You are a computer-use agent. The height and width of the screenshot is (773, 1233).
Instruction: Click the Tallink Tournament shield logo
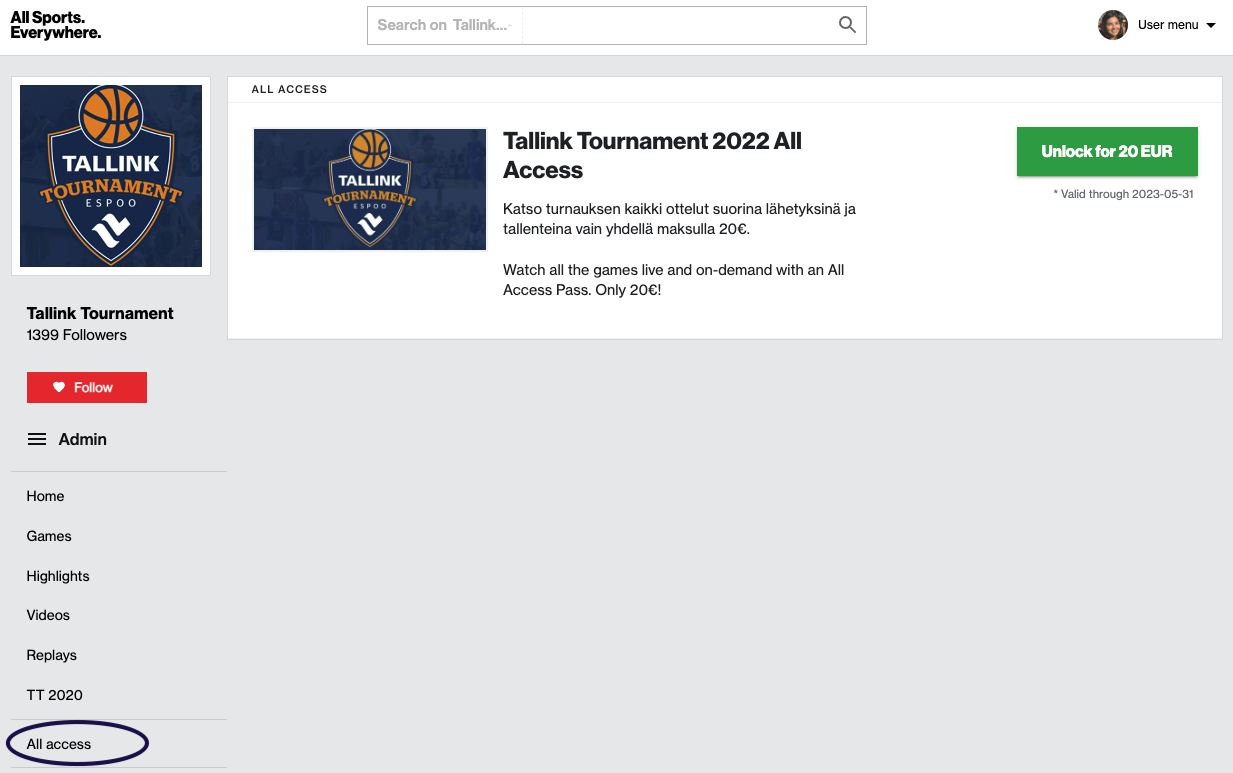[x=111, y=176]
